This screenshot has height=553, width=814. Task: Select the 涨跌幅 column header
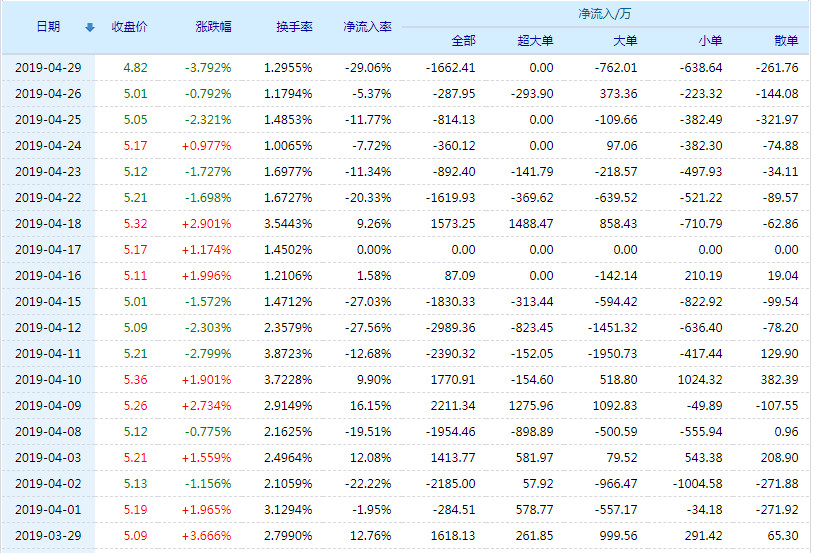(x=213, y=27)
